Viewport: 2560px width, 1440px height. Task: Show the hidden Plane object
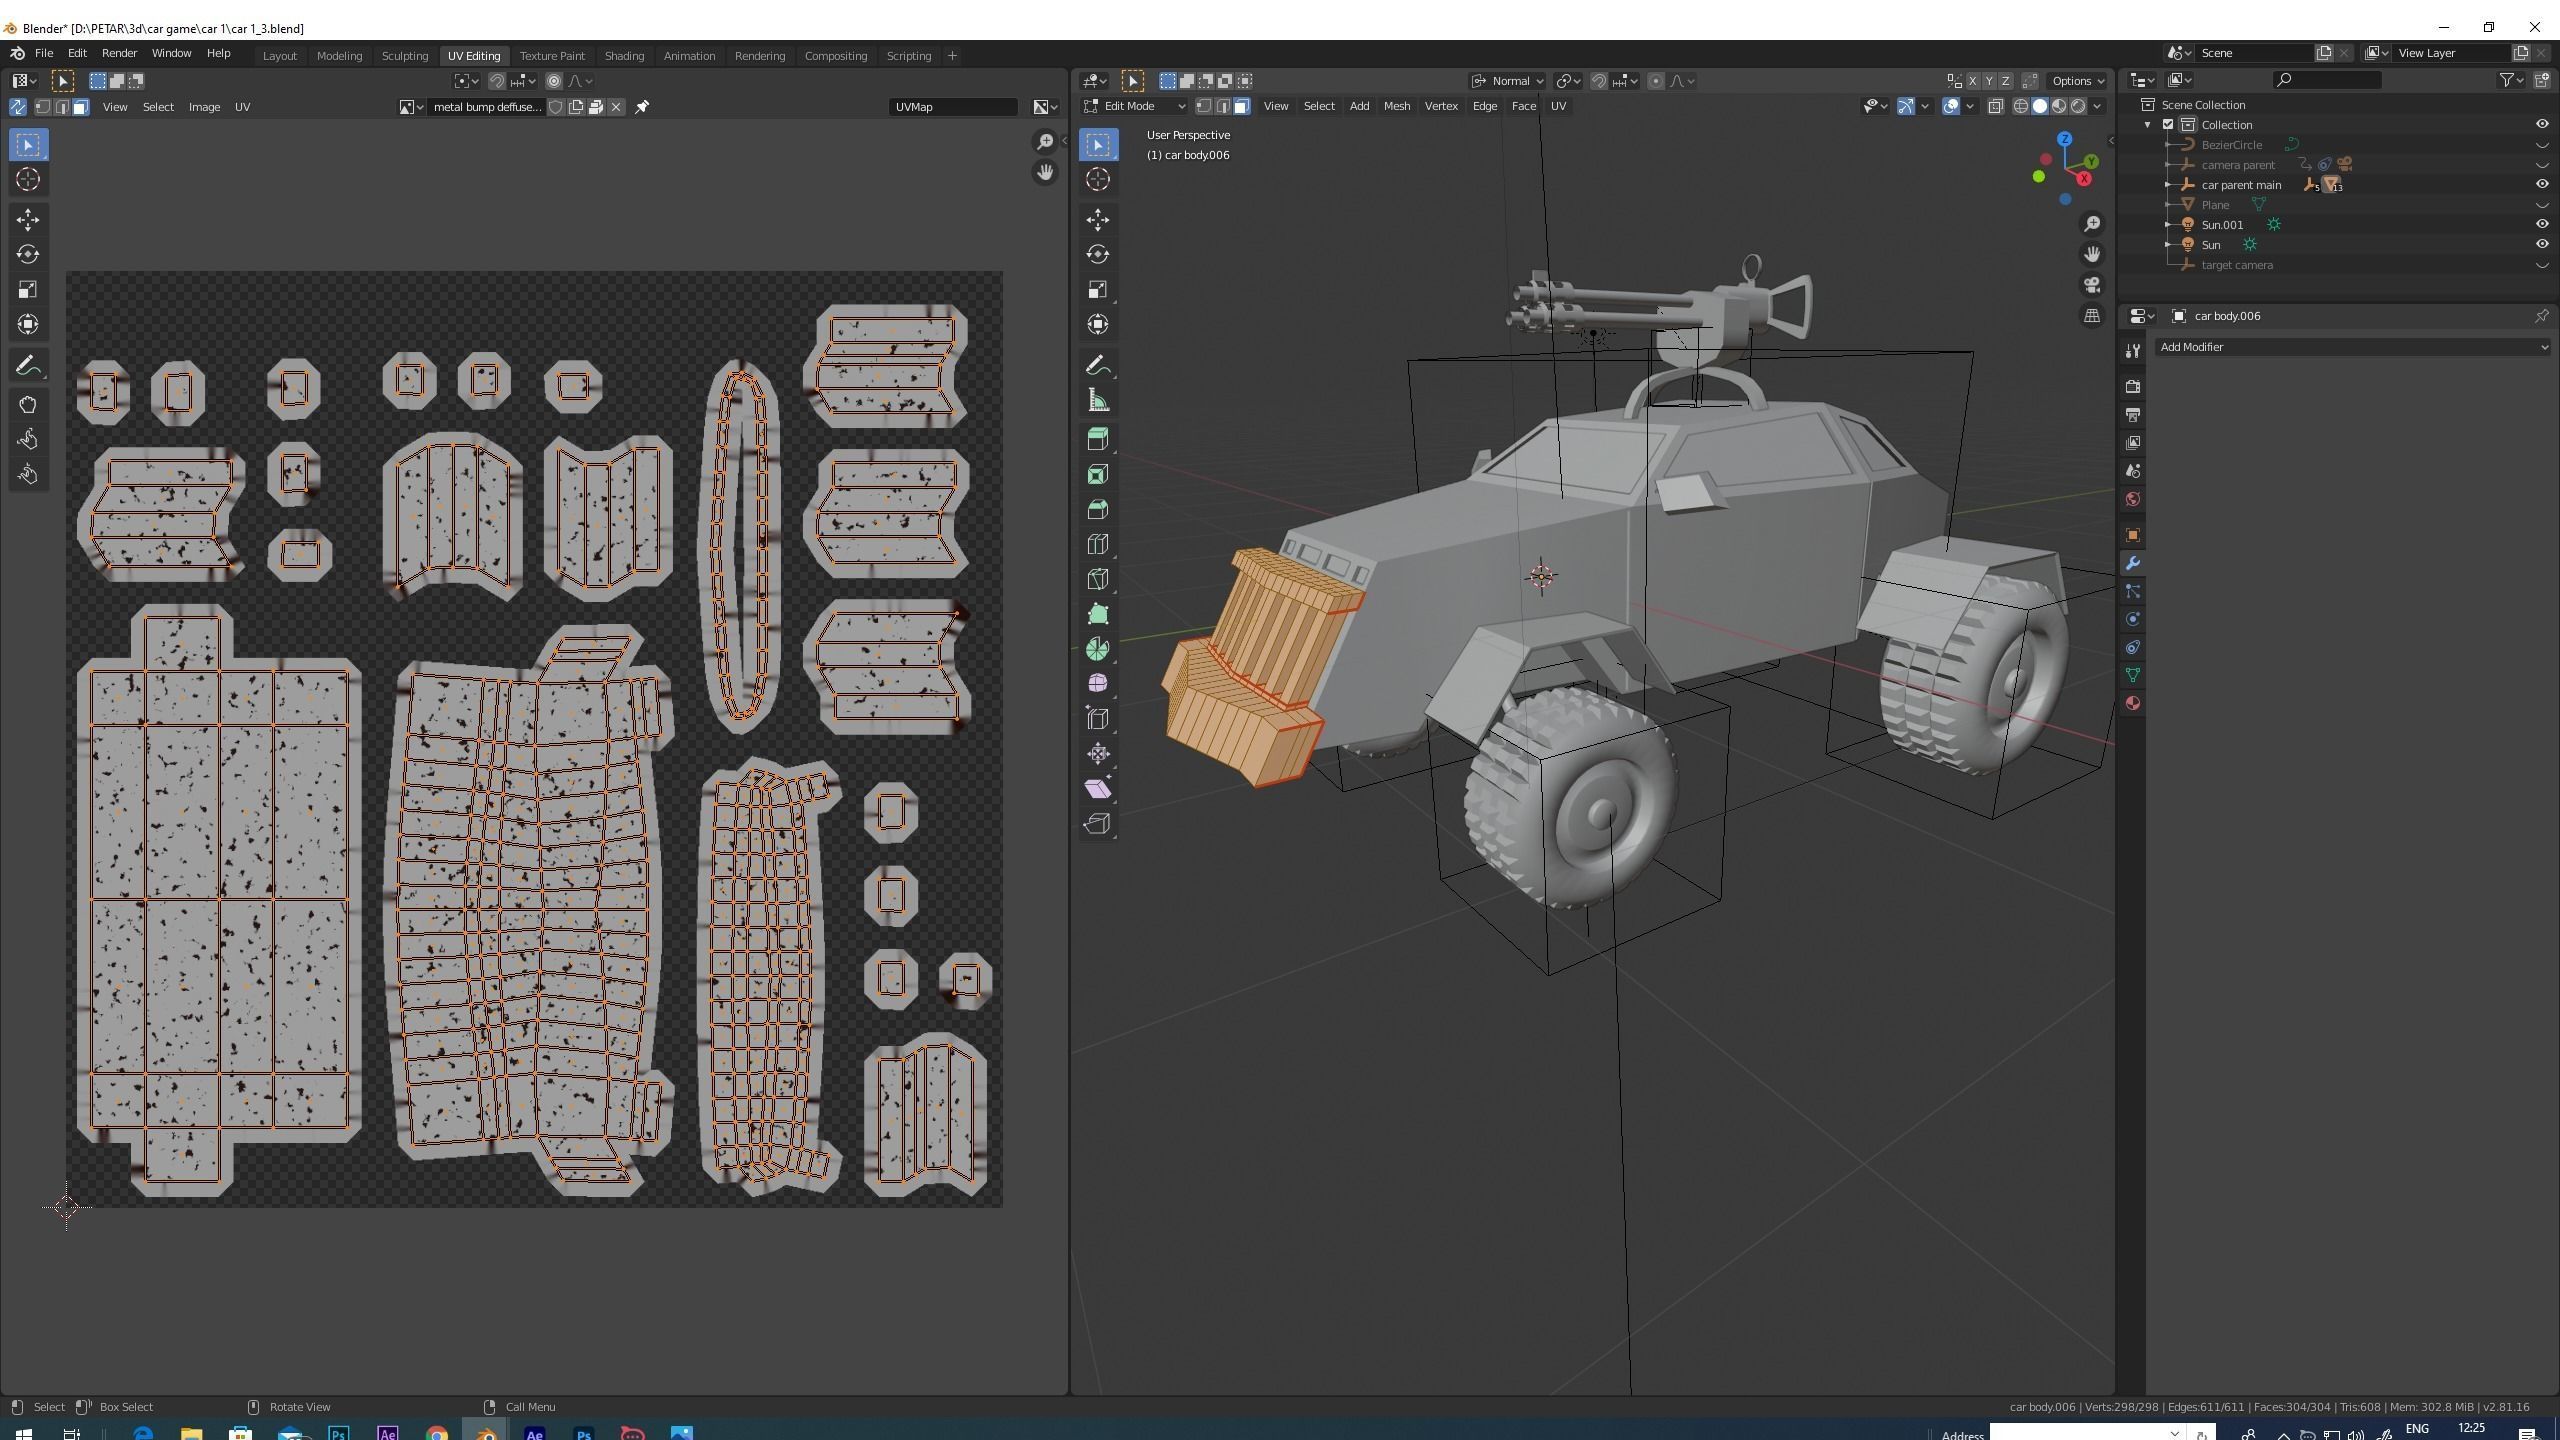[x=2541, y=204]
